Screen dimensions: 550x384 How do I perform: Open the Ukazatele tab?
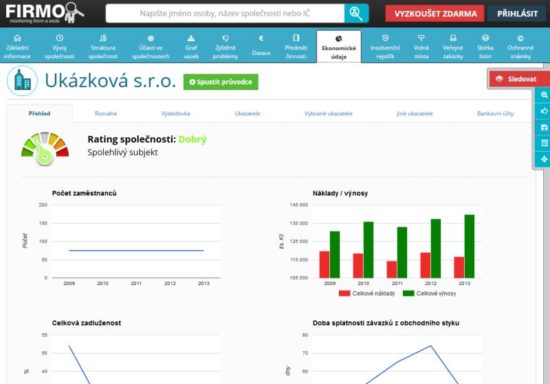(247, 114)
